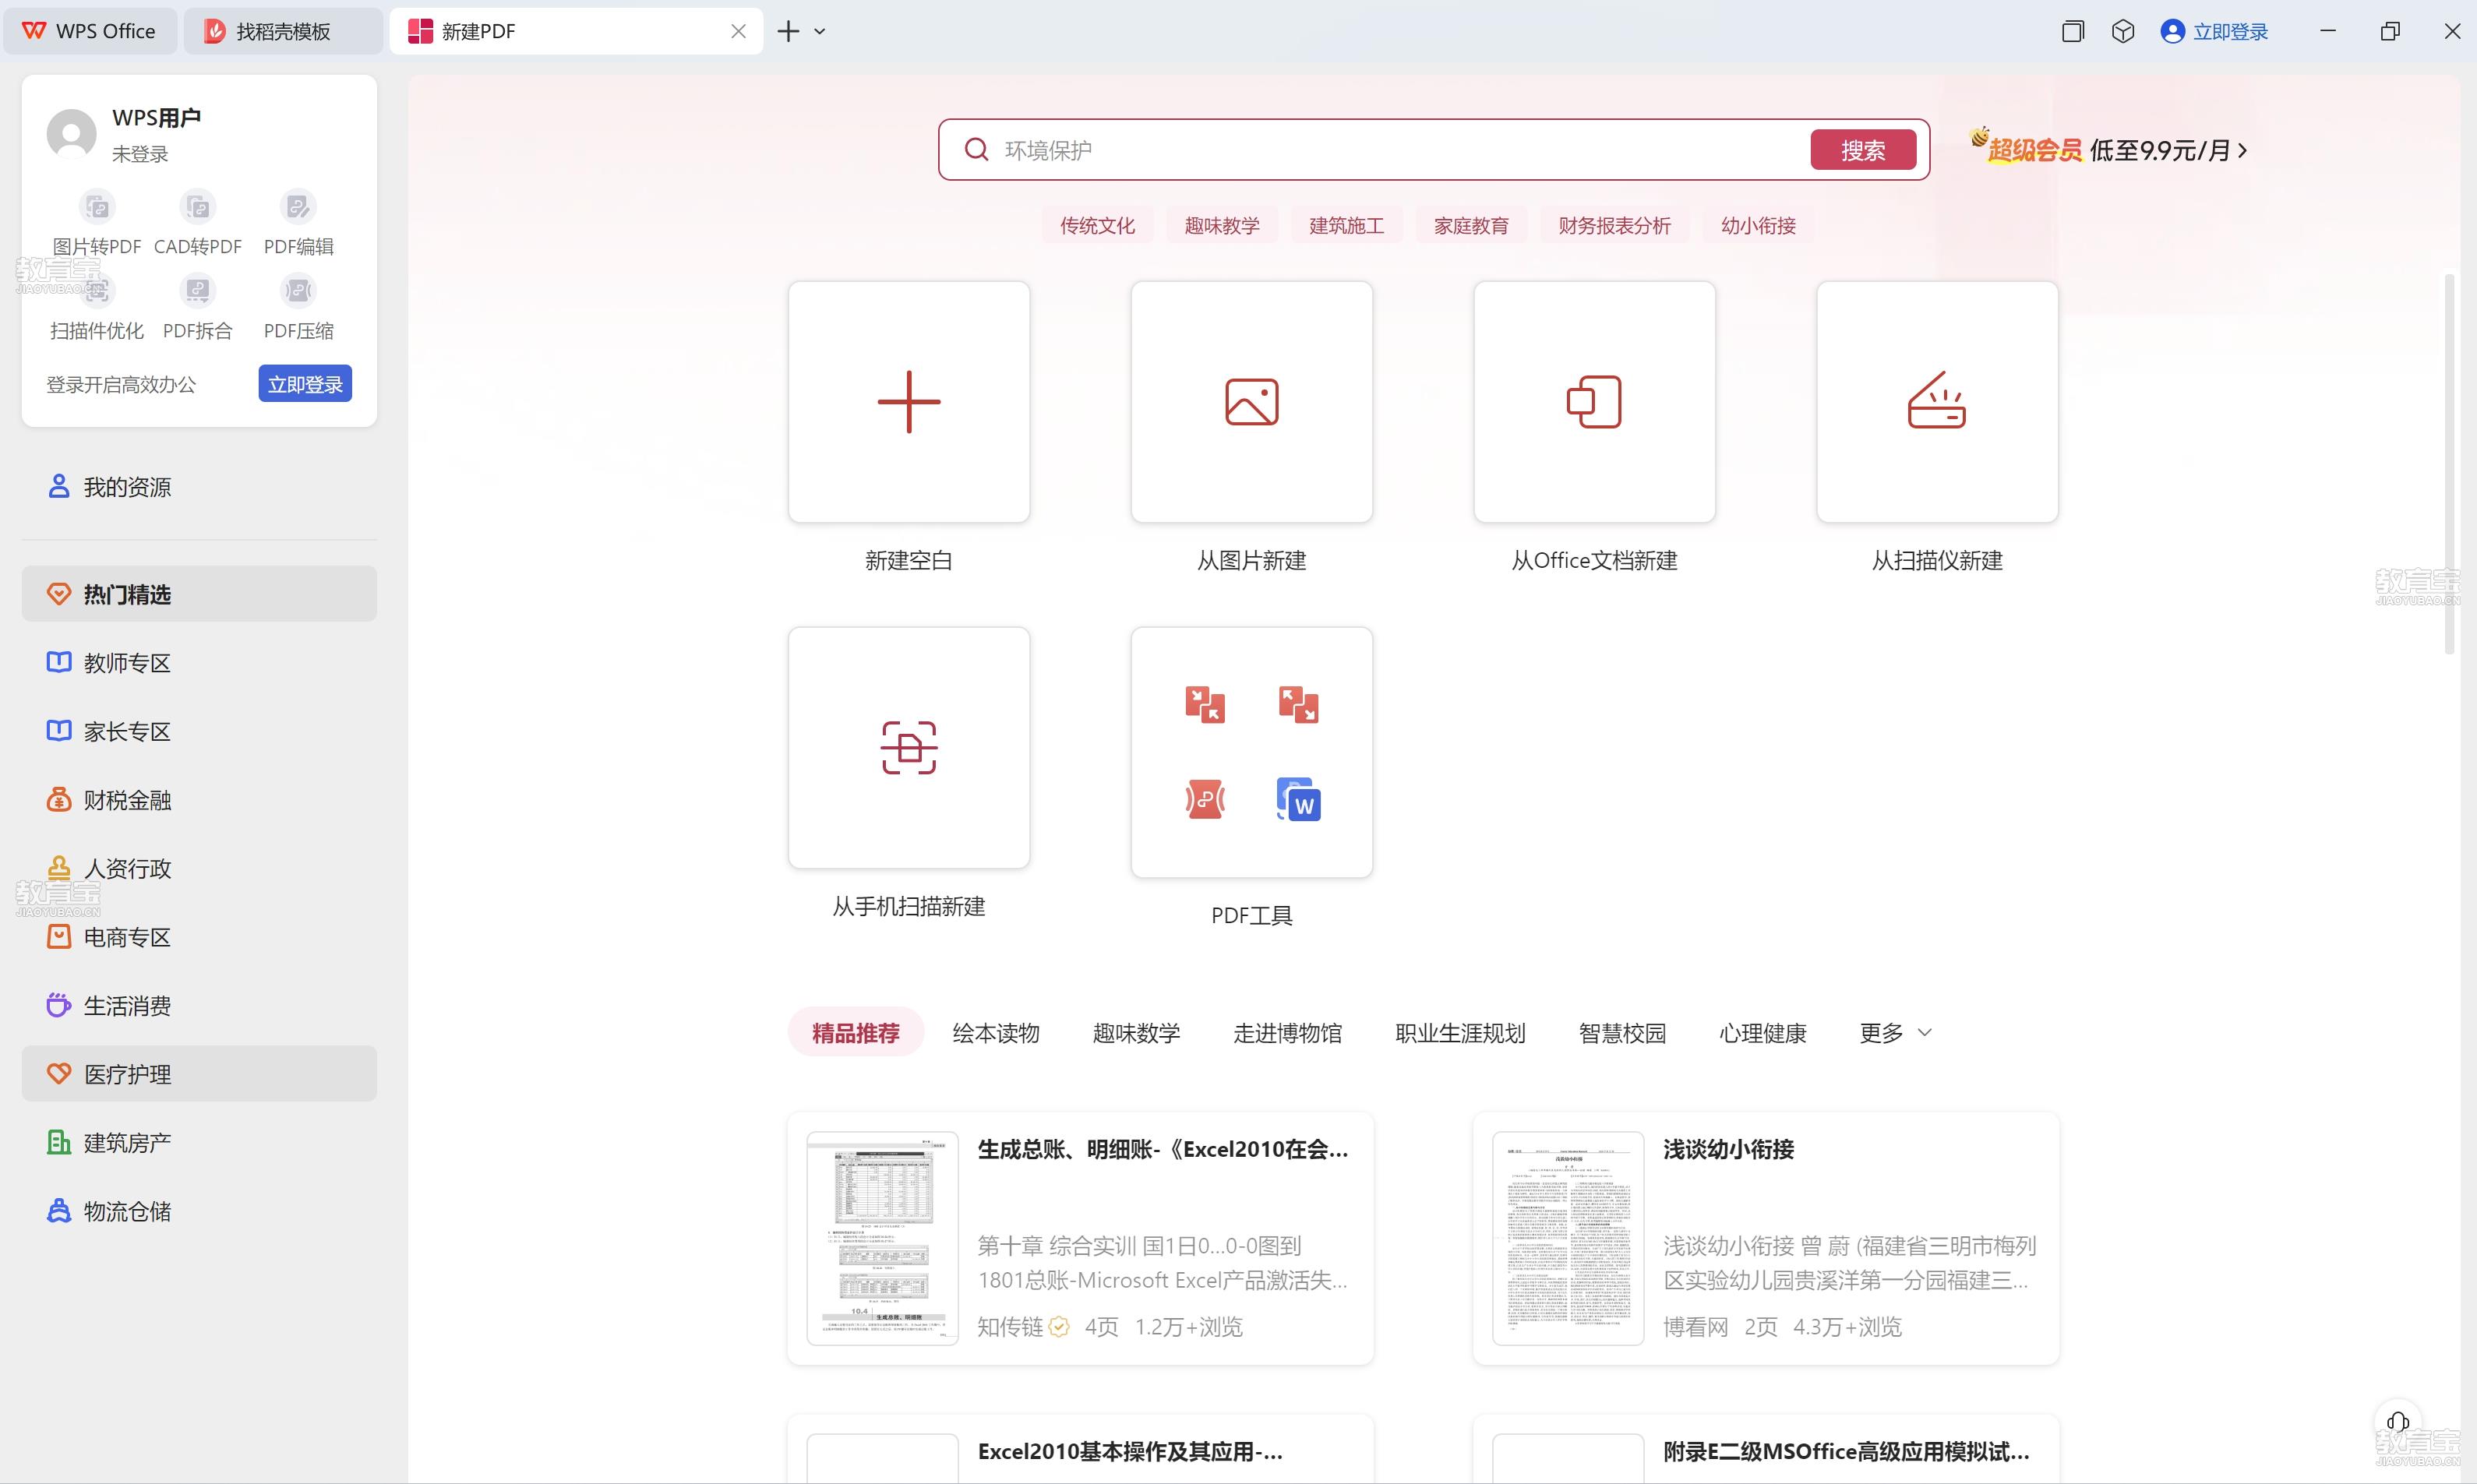Click the 幼小衔接 search tag
Image resolution: width=2477 pixels, height=1484 pixels.
click(1758, 226)
